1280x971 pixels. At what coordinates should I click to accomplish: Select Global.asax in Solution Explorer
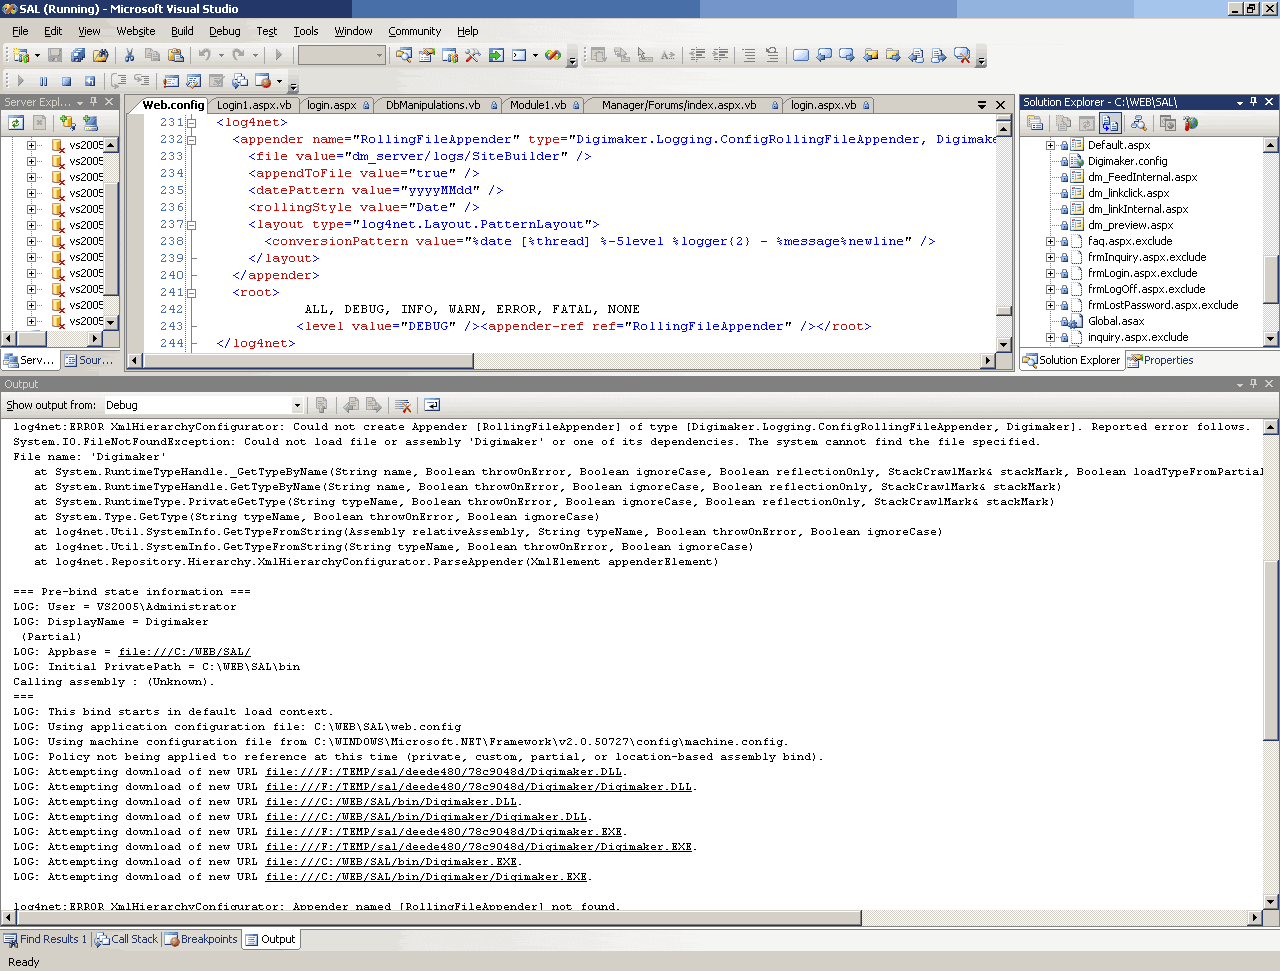click(1116, 321)
